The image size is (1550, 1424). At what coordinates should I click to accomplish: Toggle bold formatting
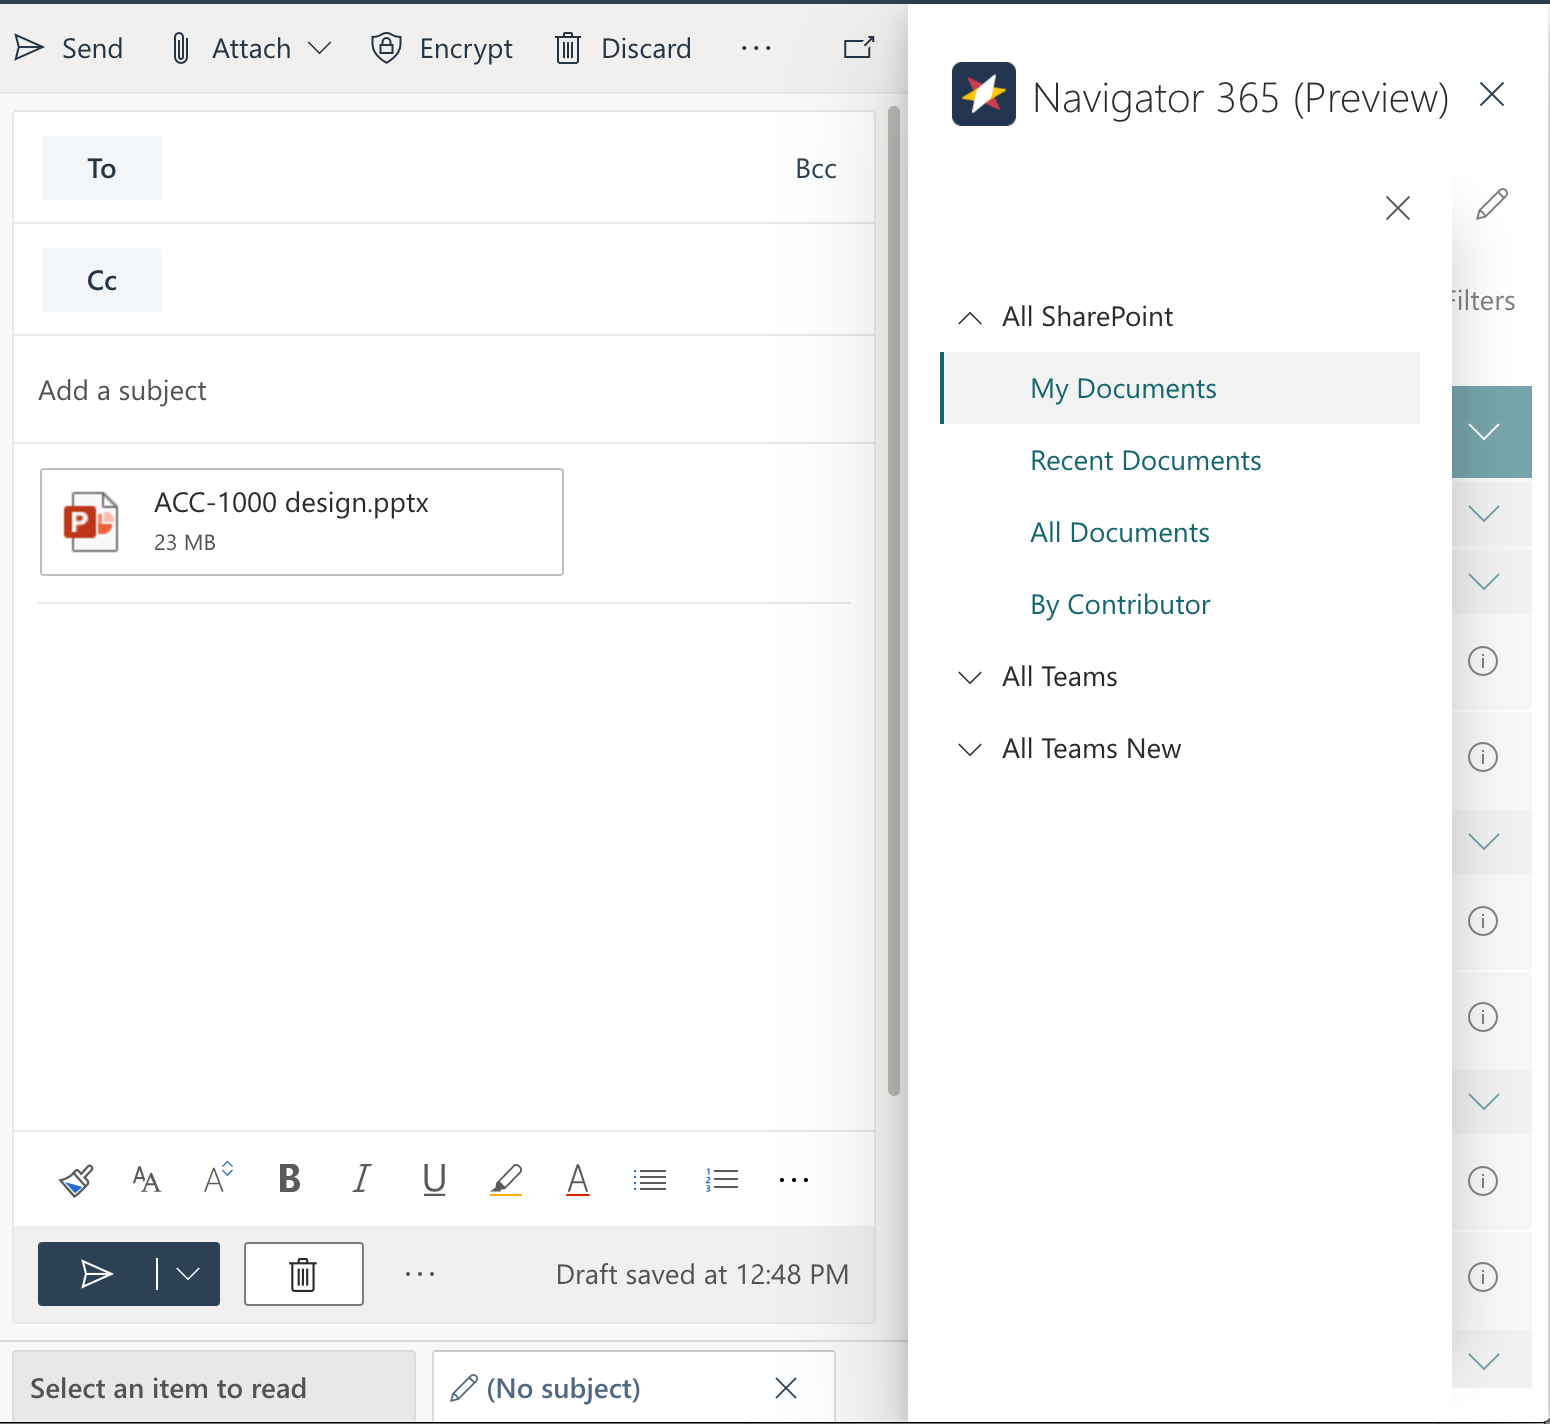(x=290, y=1179)
